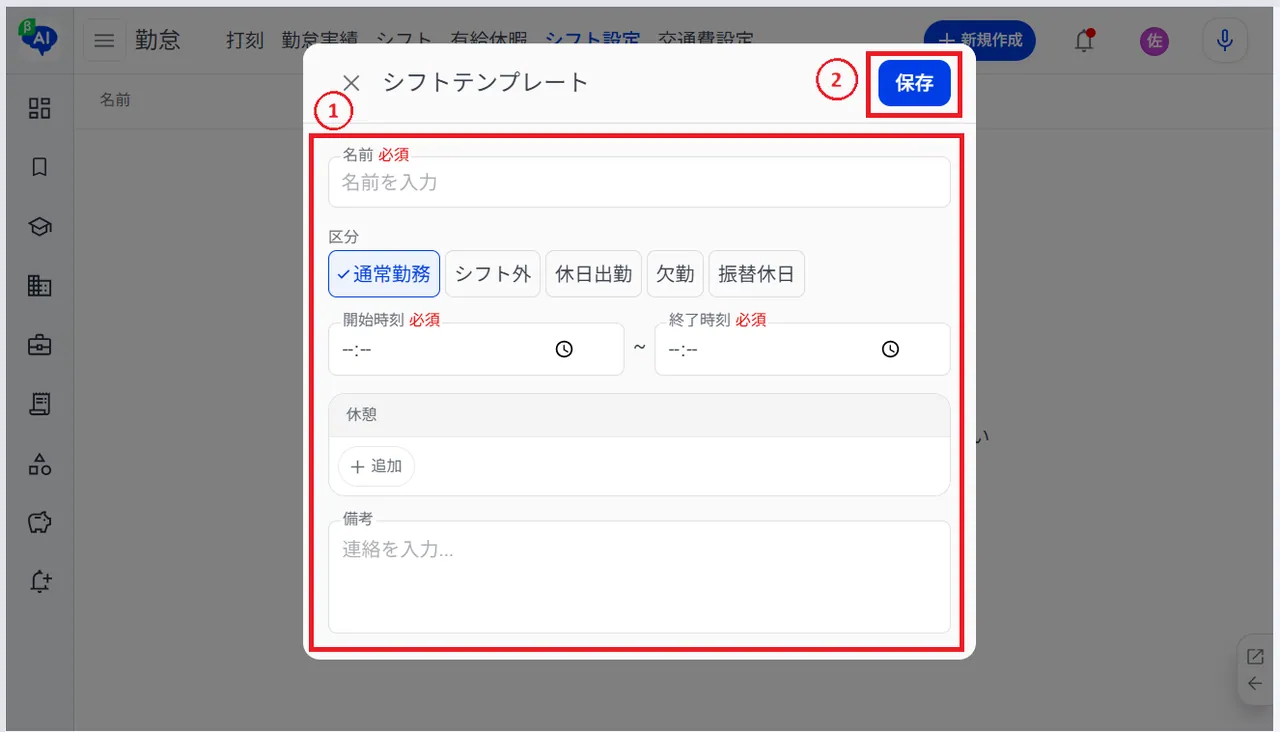Activate the microphone voice input button
Viewport: 1280px width, 732px height.
pyautogui.click(x=1224, y=40)
